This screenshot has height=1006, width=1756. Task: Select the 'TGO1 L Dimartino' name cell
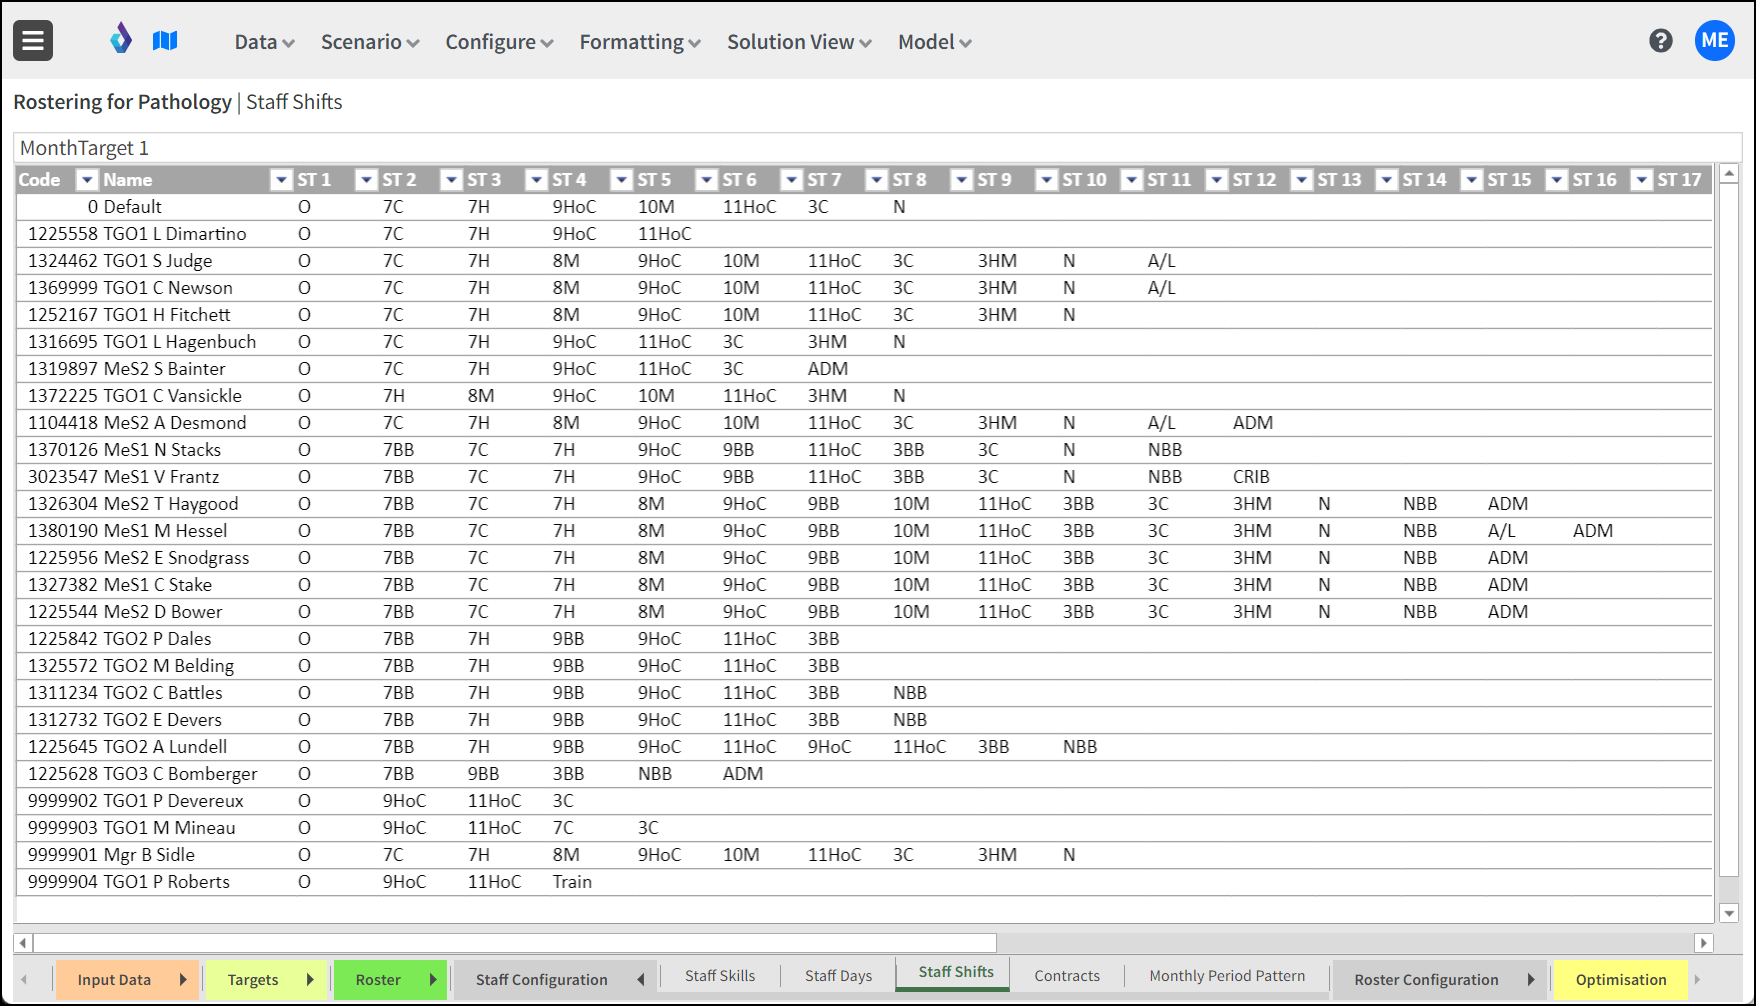coord(175,234)
